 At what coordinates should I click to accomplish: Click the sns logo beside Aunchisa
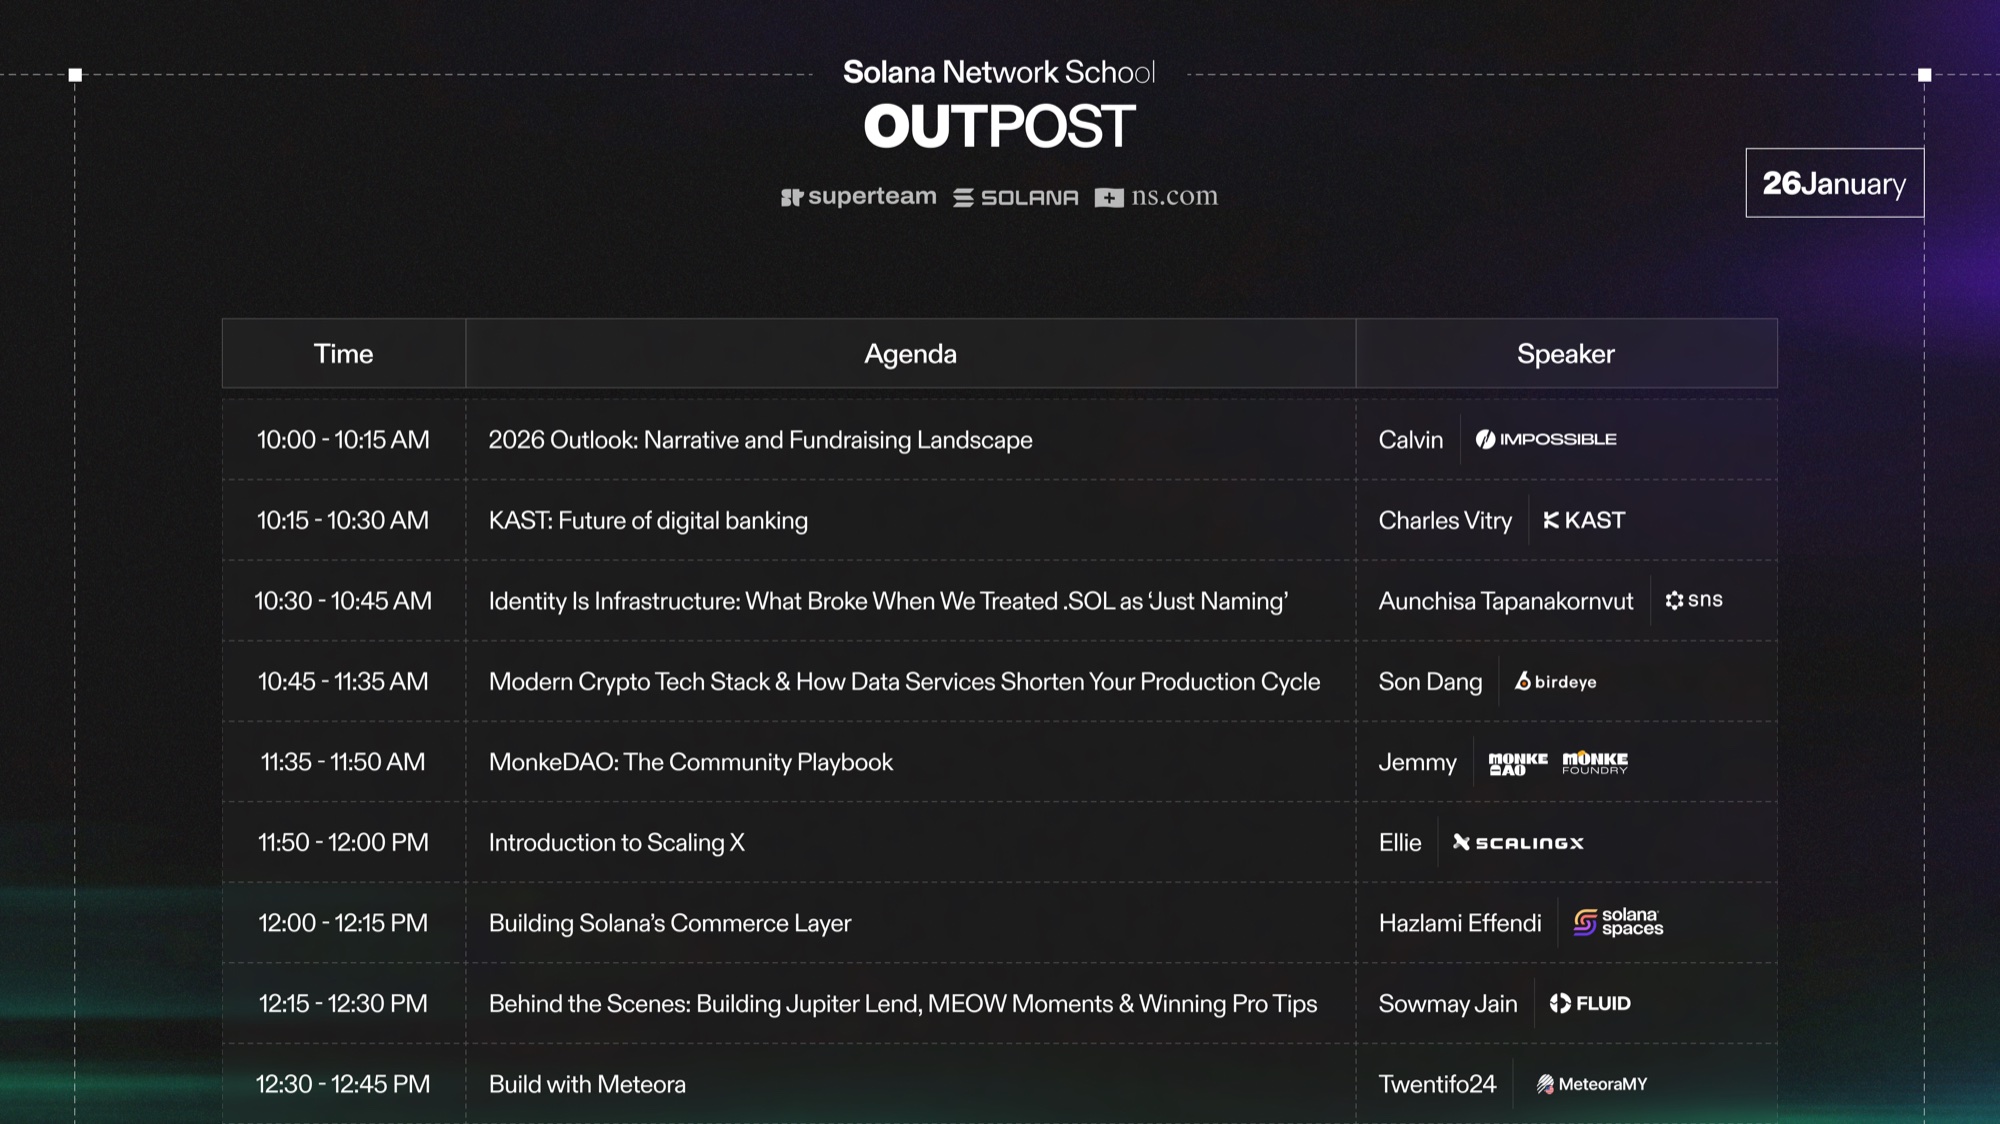click(x=1694, y=600)
